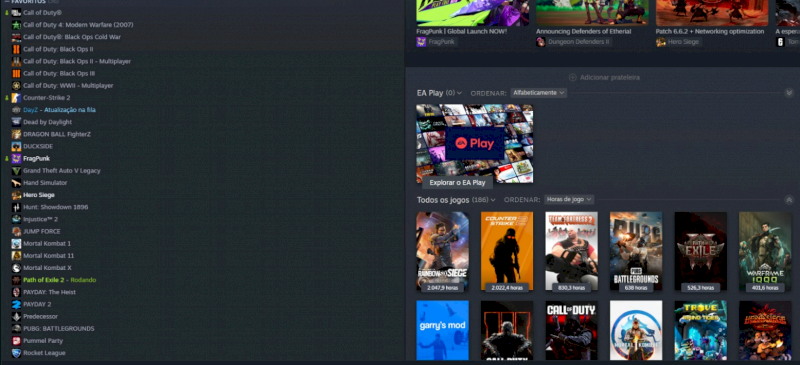Open FragPunk Global Launch NOW news

(x=461, y=32)
